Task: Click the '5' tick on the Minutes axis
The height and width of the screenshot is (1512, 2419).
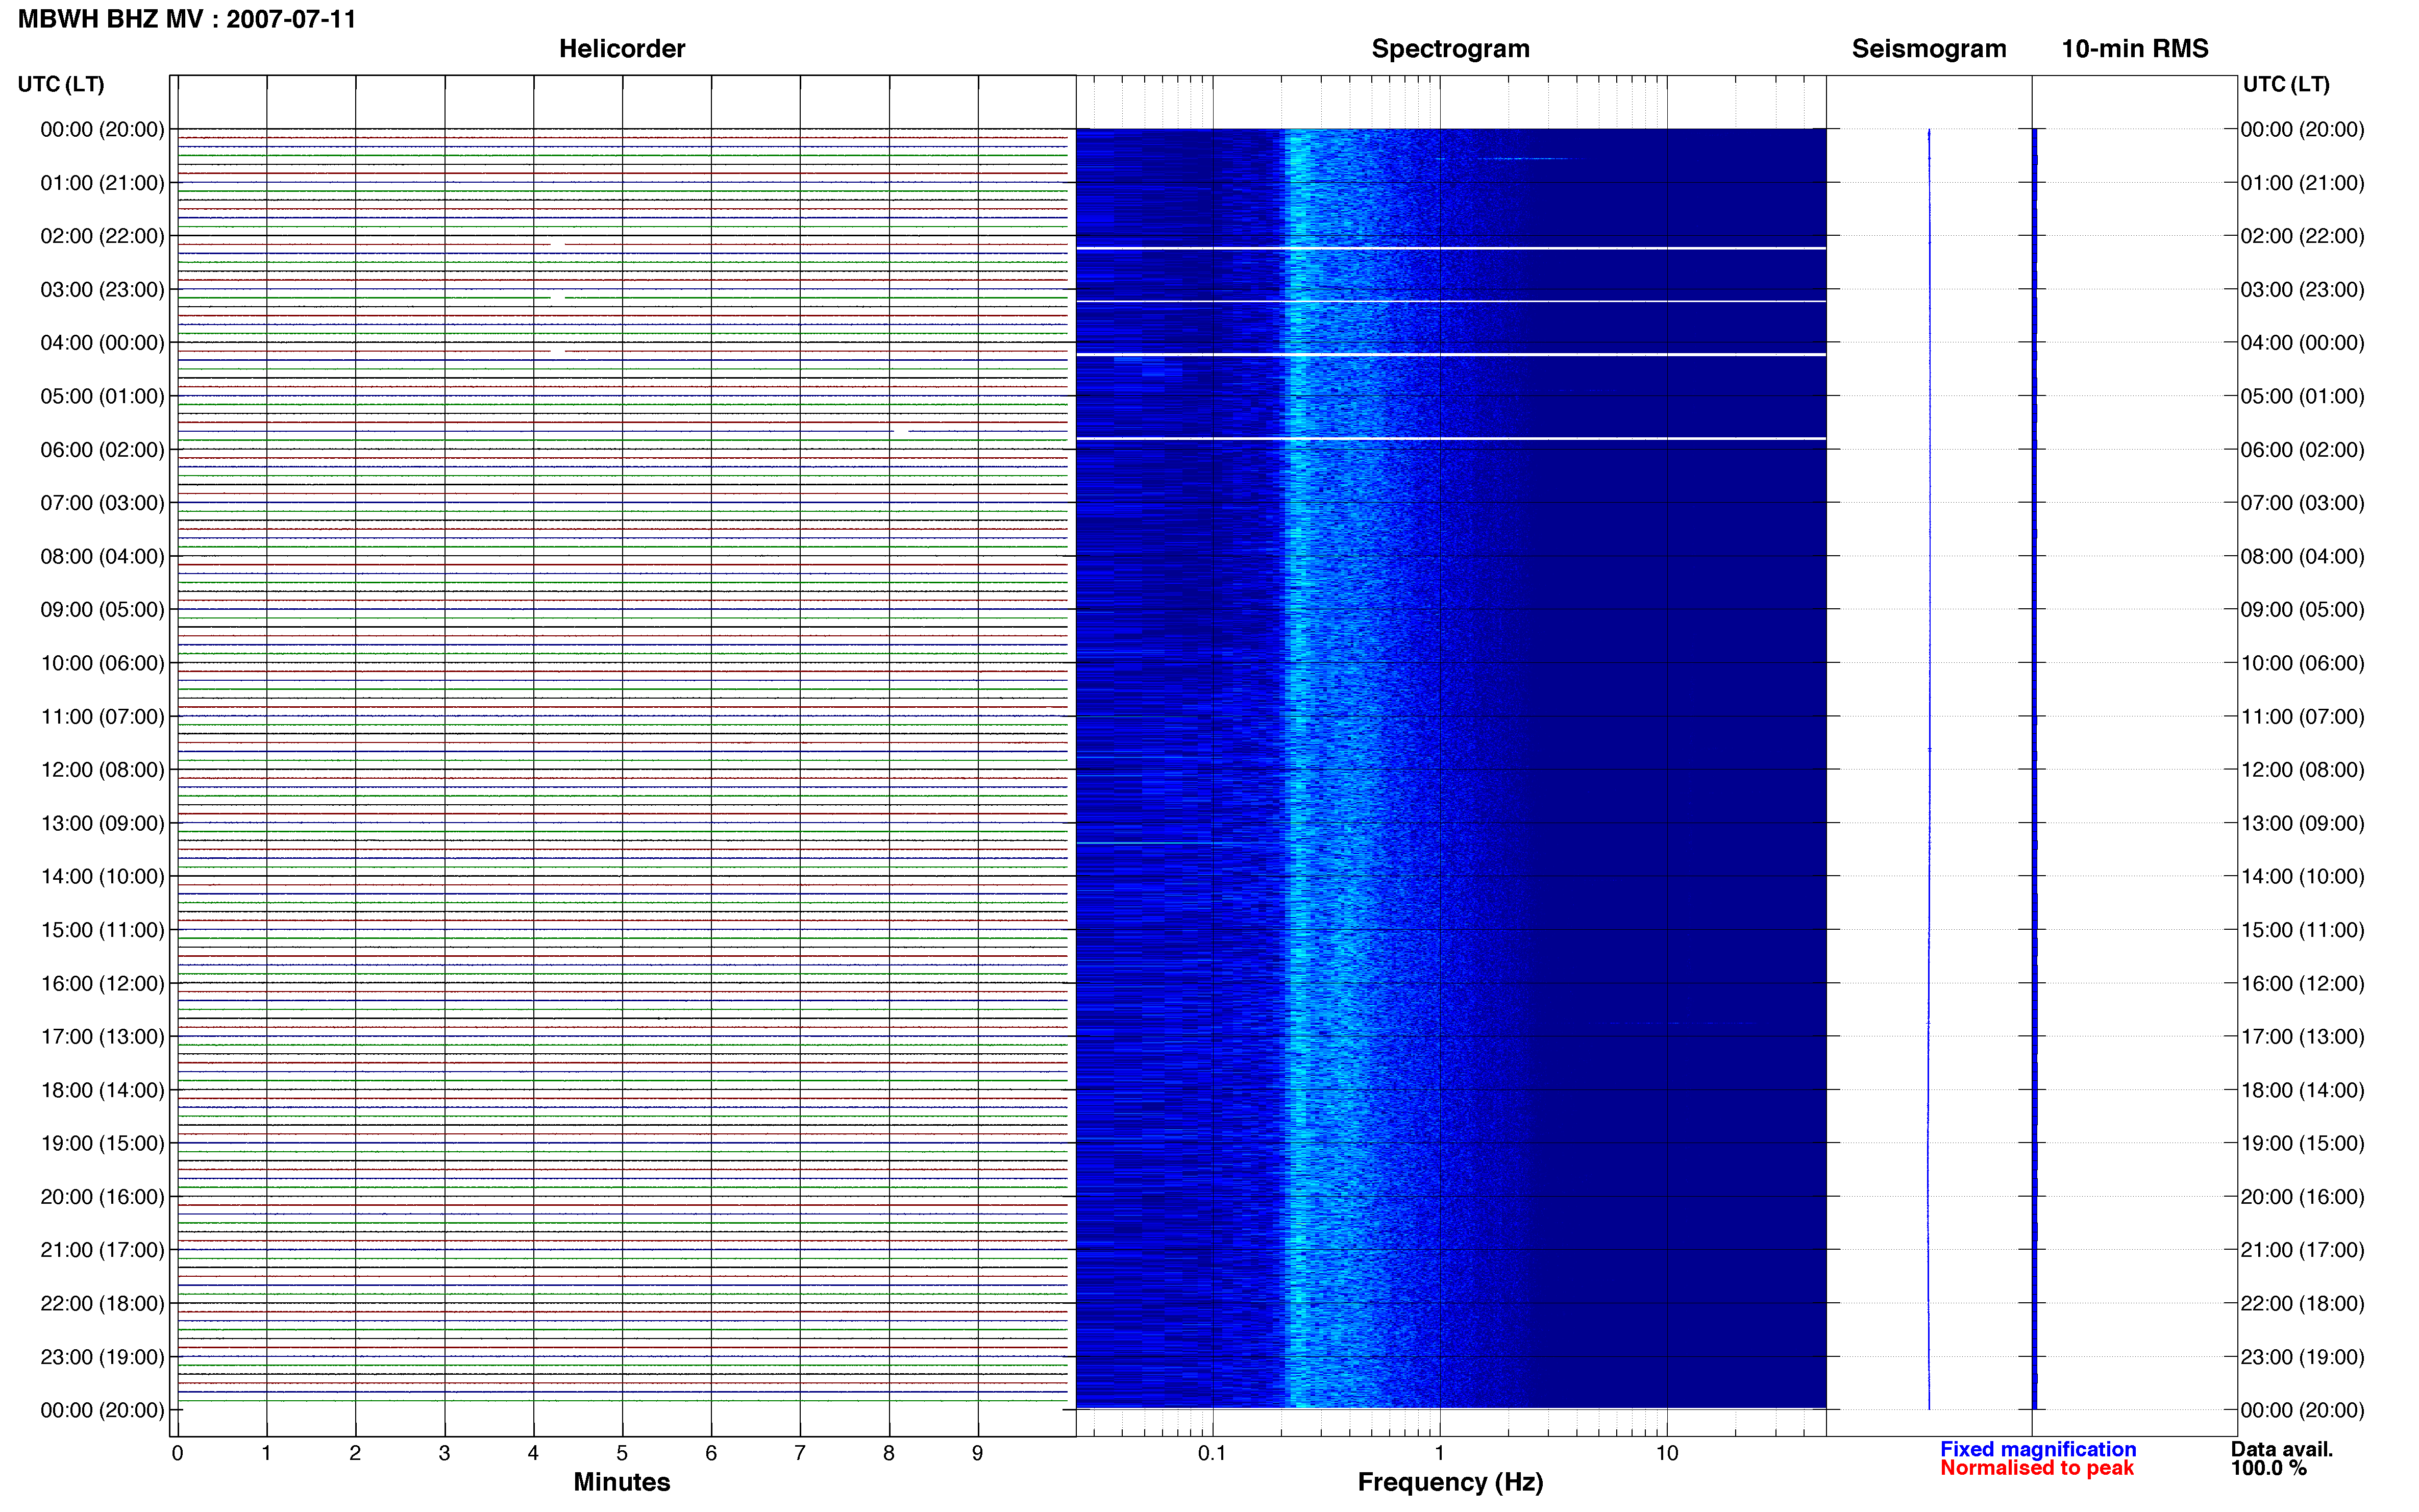Action: (x=622, y=1453)
